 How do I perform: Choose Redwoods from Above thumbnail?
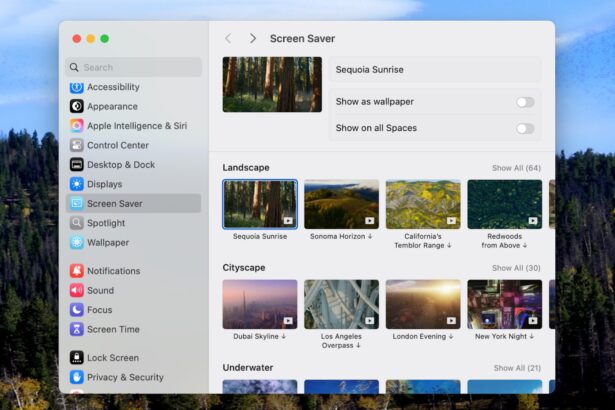505,204
